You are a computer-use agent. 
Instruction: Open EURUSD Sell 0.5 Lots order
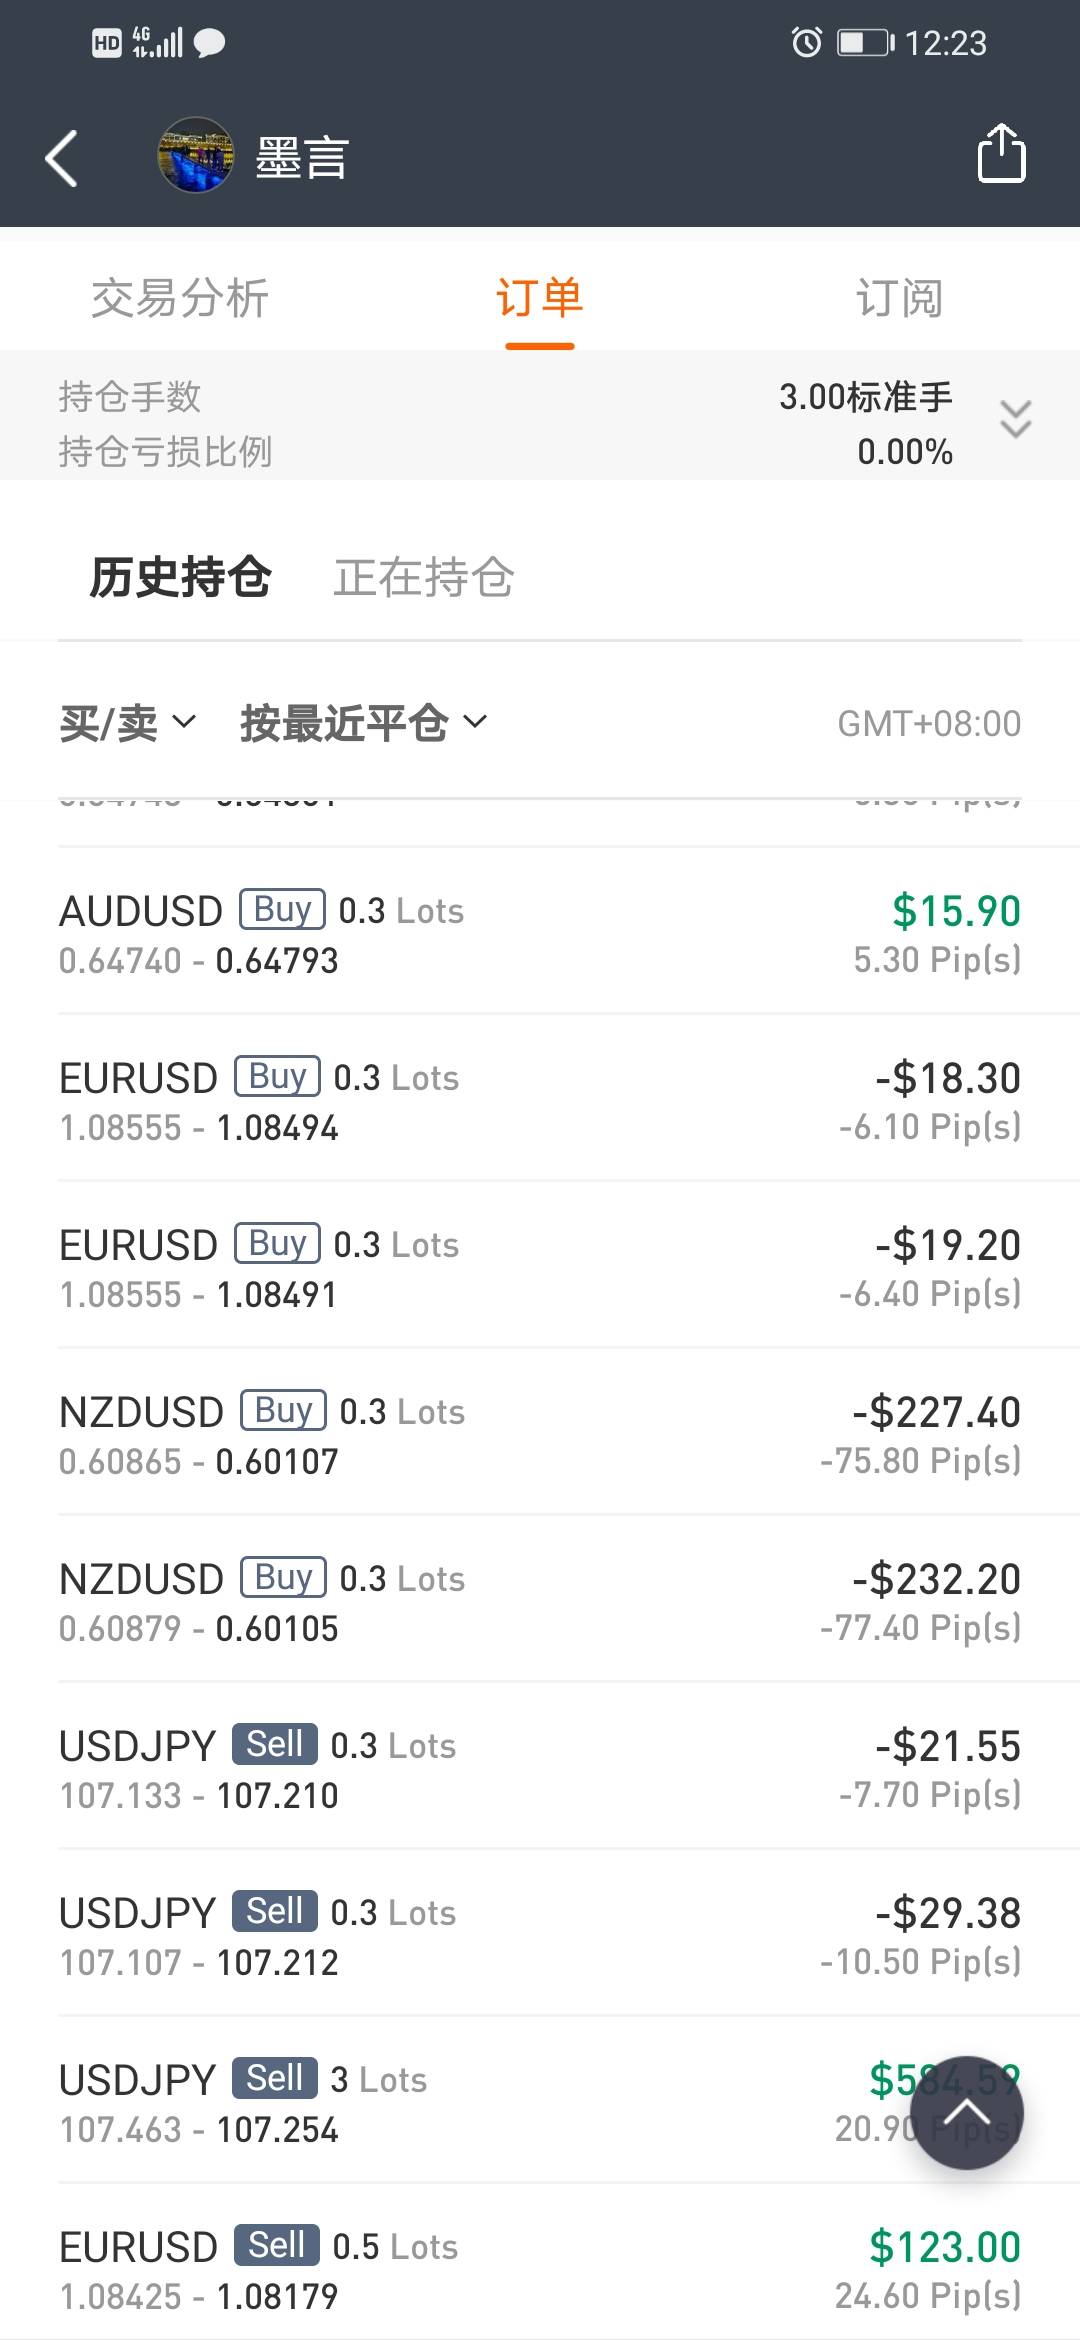pos(540,2270)
